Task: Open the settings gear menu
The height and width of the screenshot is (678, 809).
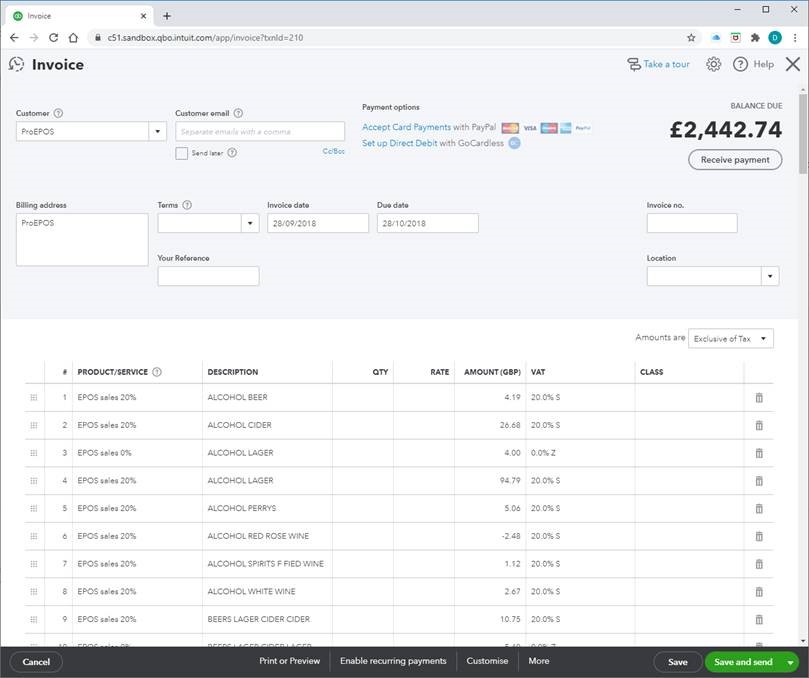Action: pyautogui.click(x=713, y=64)
